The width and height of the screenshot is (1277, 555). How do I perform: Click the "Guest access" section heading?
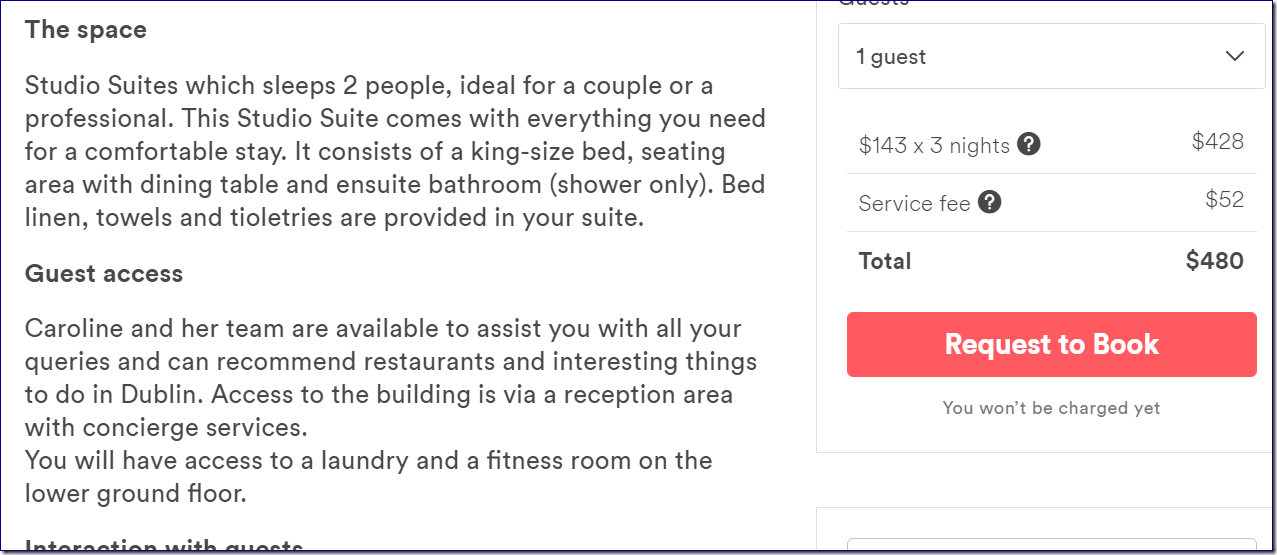104,274
